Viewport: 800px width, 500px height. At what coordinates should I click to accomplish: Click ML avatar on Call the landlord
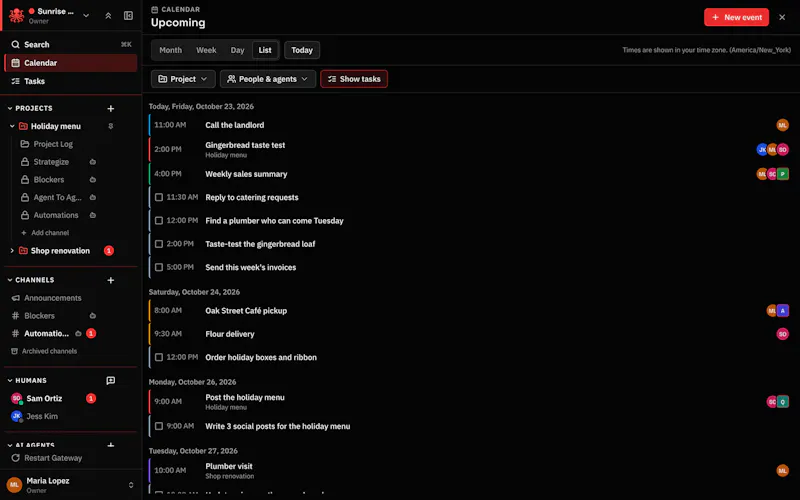[782, 125]
